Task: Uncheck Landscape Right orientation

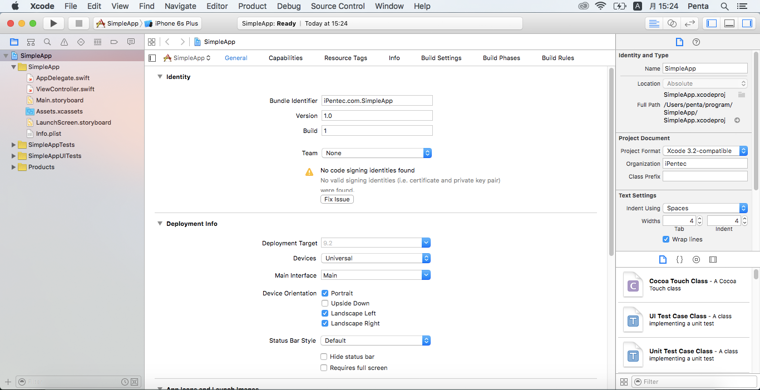Action: click(325, 323)
